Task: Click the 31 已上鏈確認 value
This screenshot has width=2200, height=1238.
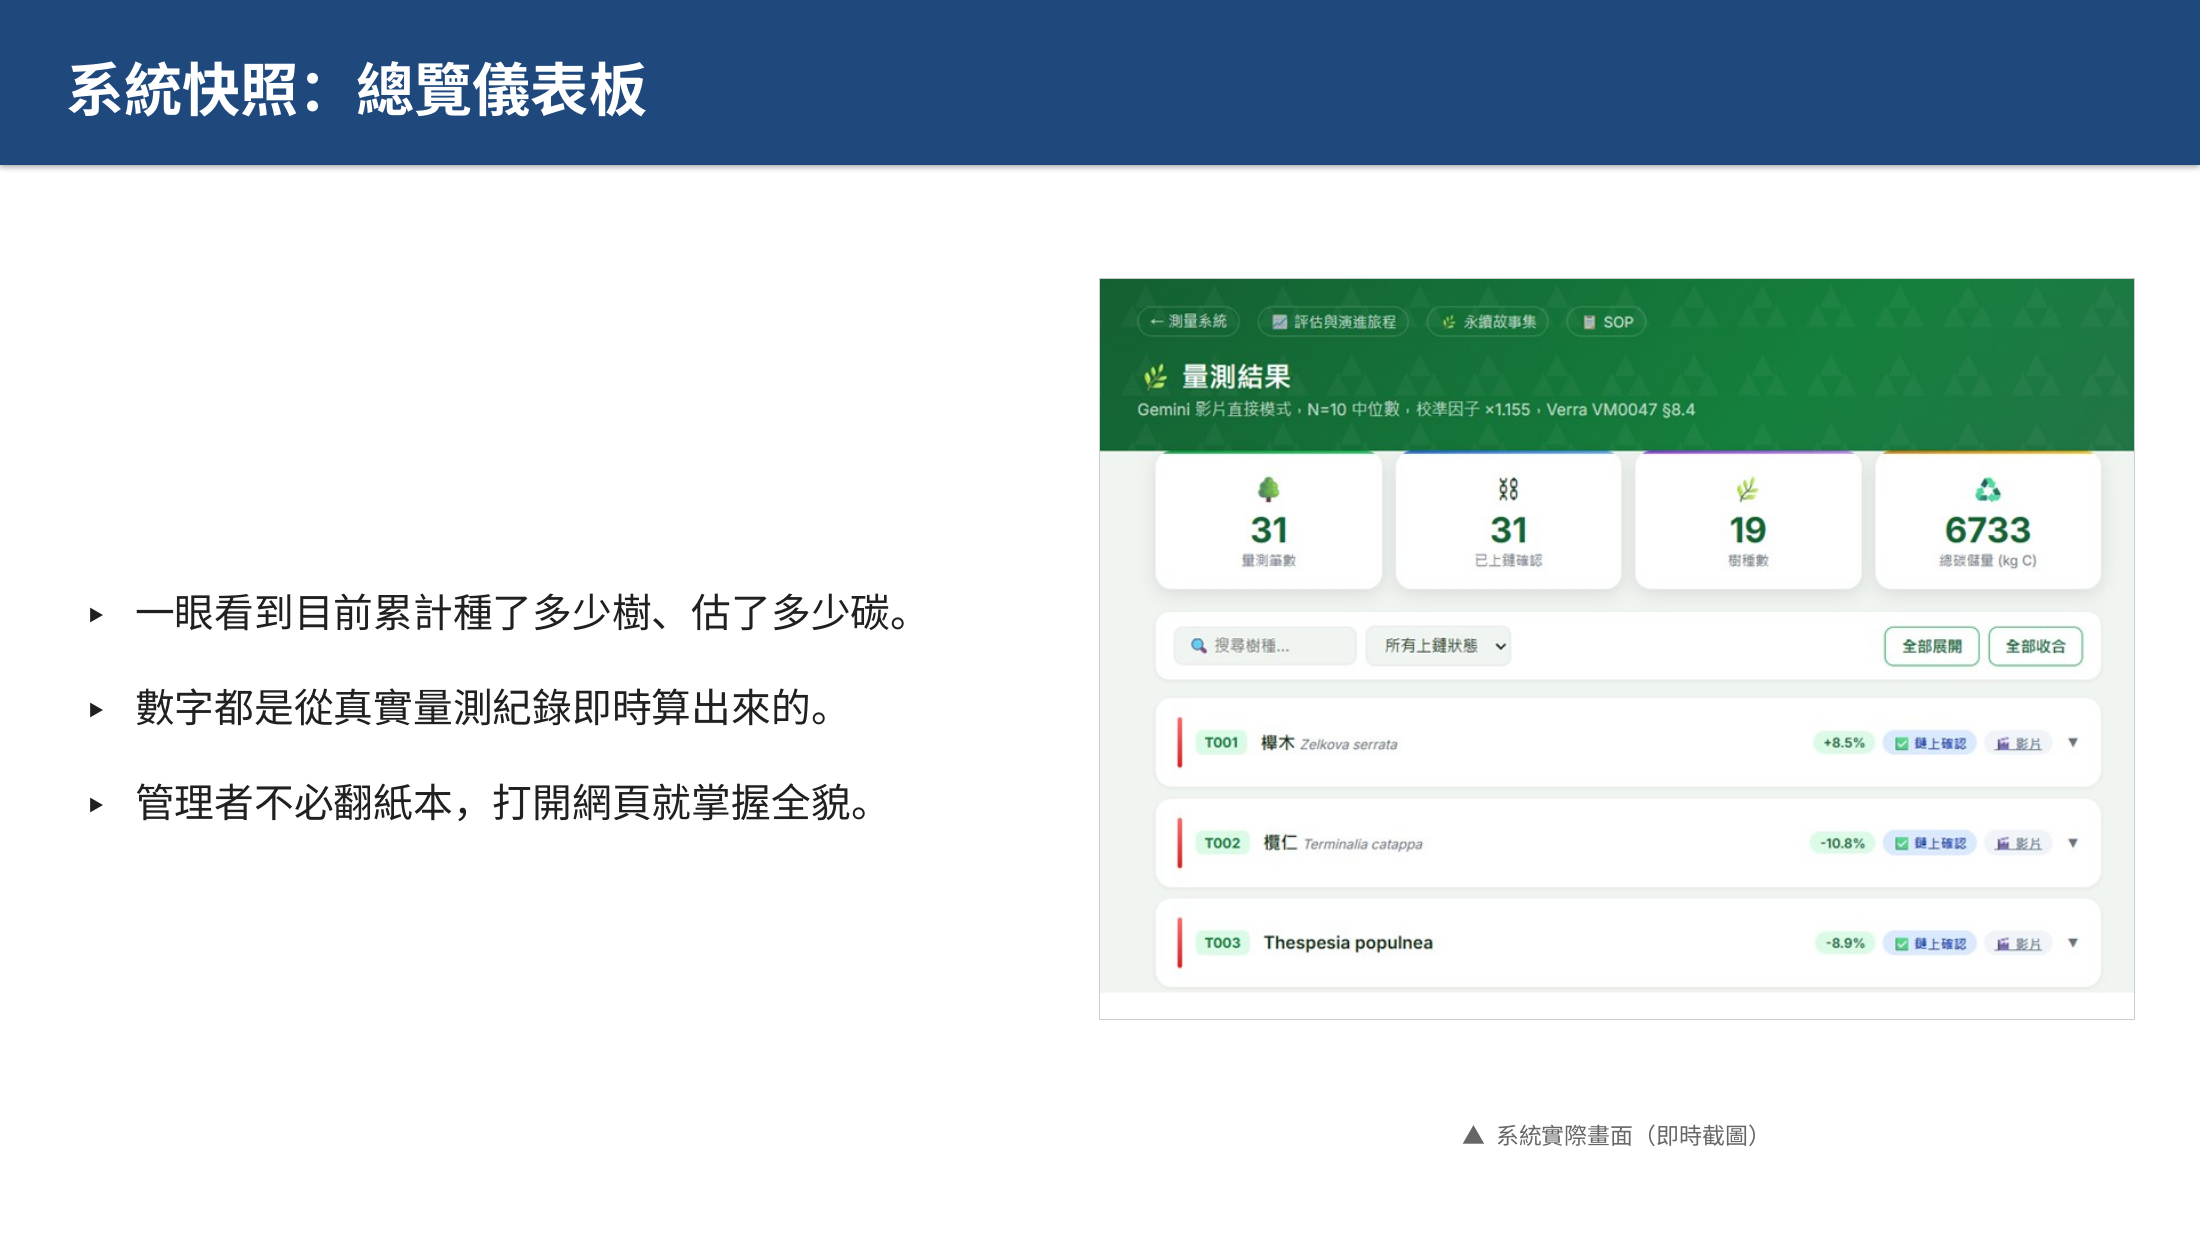Action: point(1508,530)
